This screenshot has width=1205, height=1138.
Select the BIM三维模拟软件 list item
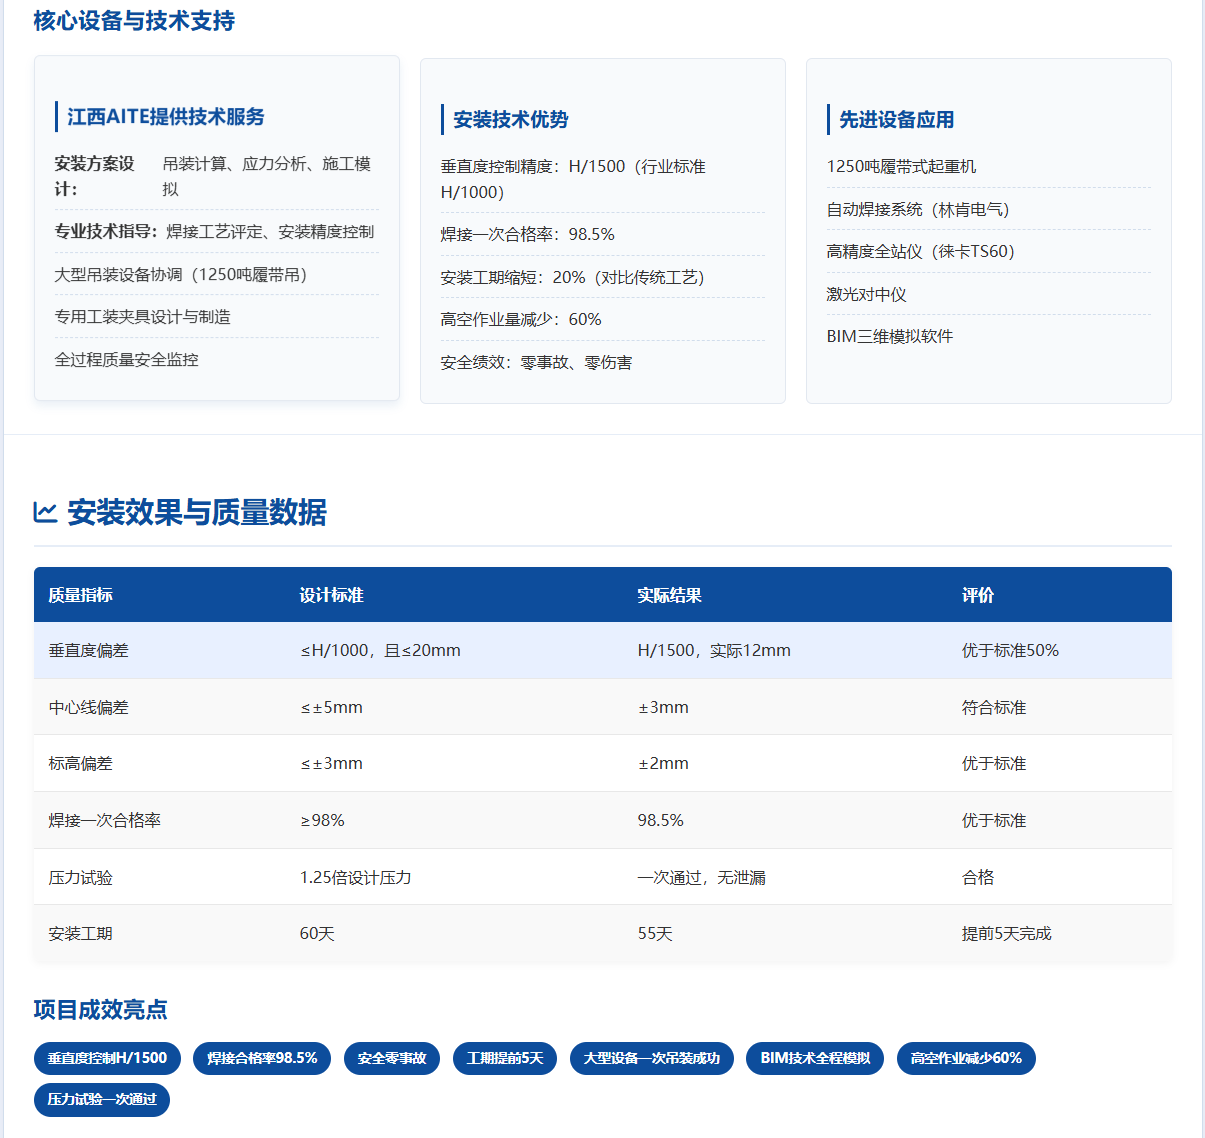[x=890, y=336]
